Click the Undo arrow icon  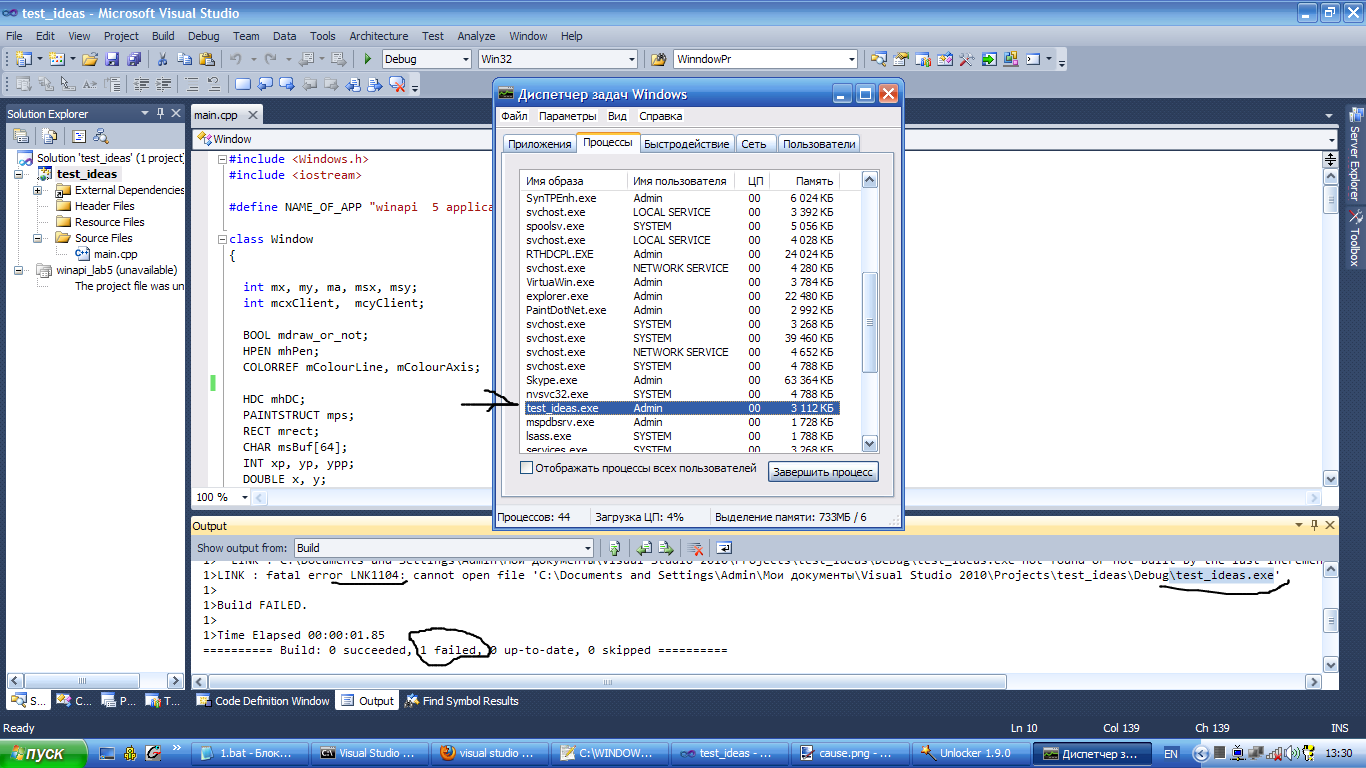point(236,59)
